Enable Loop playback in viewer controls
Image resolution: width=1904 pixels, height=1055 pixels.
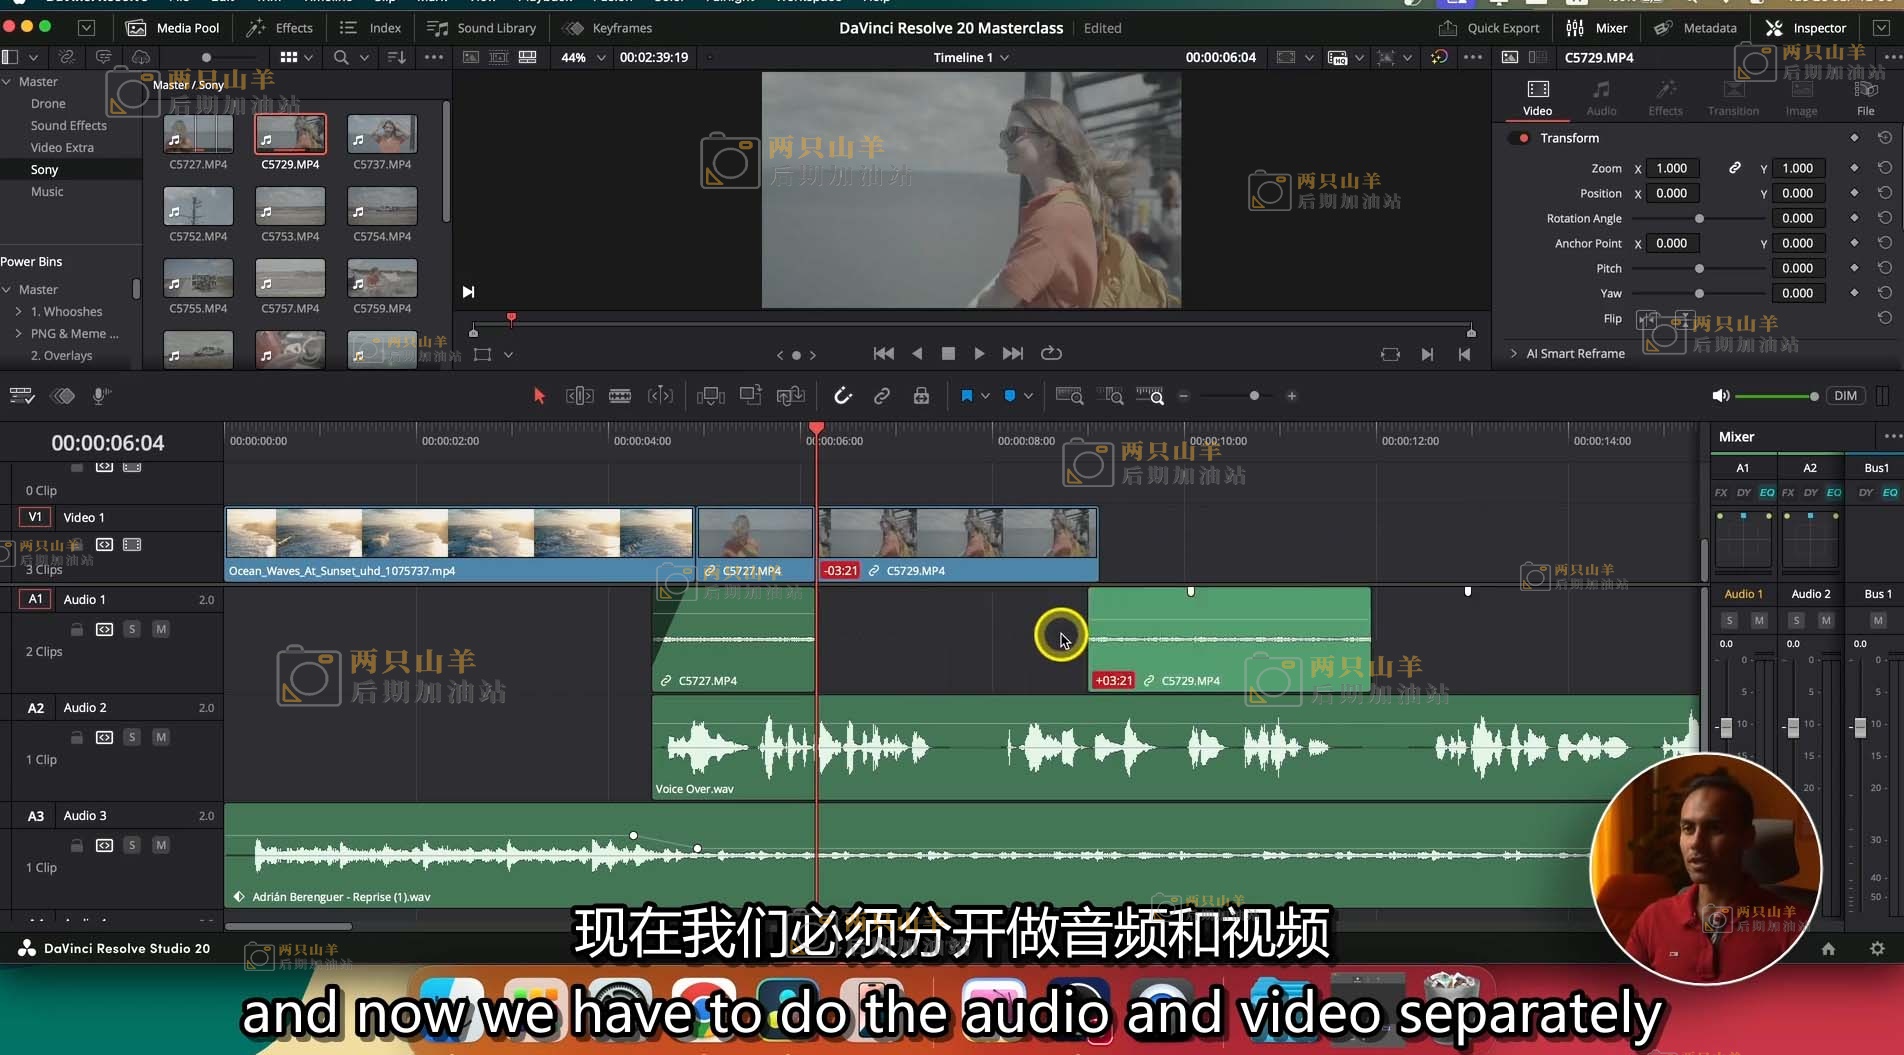(x=1051, y=353)
